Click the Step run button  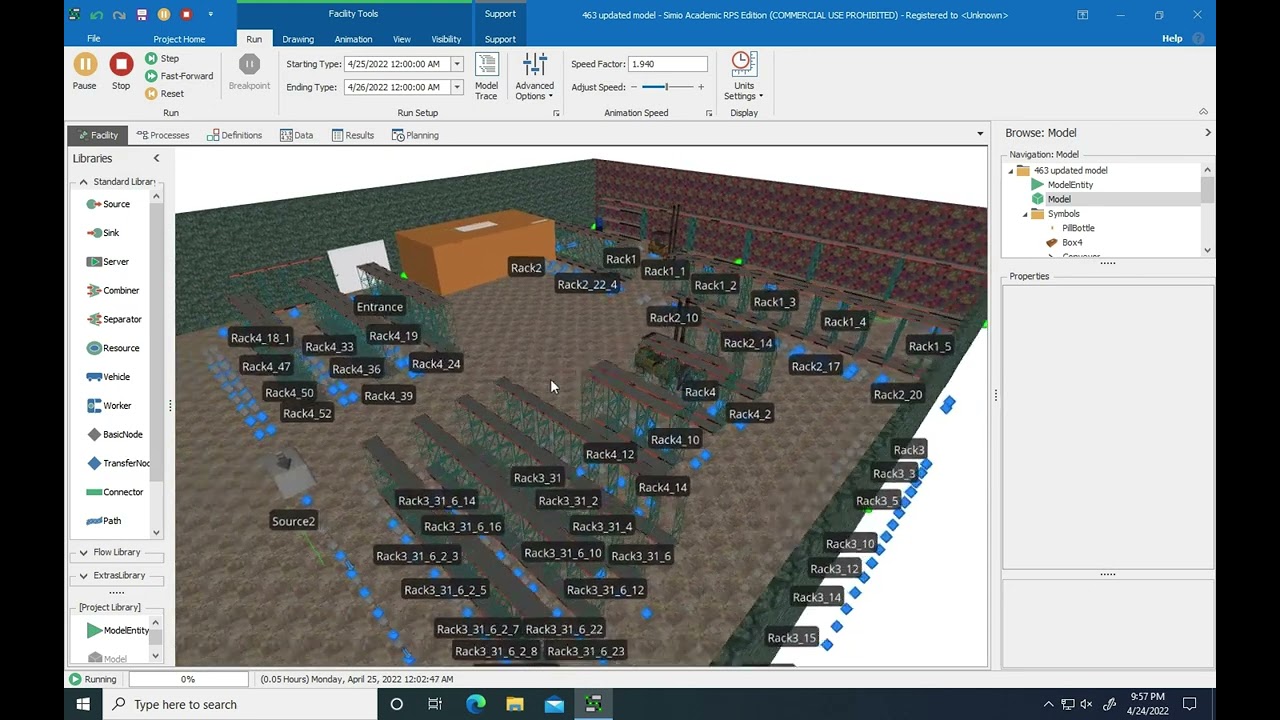(162, 59)
